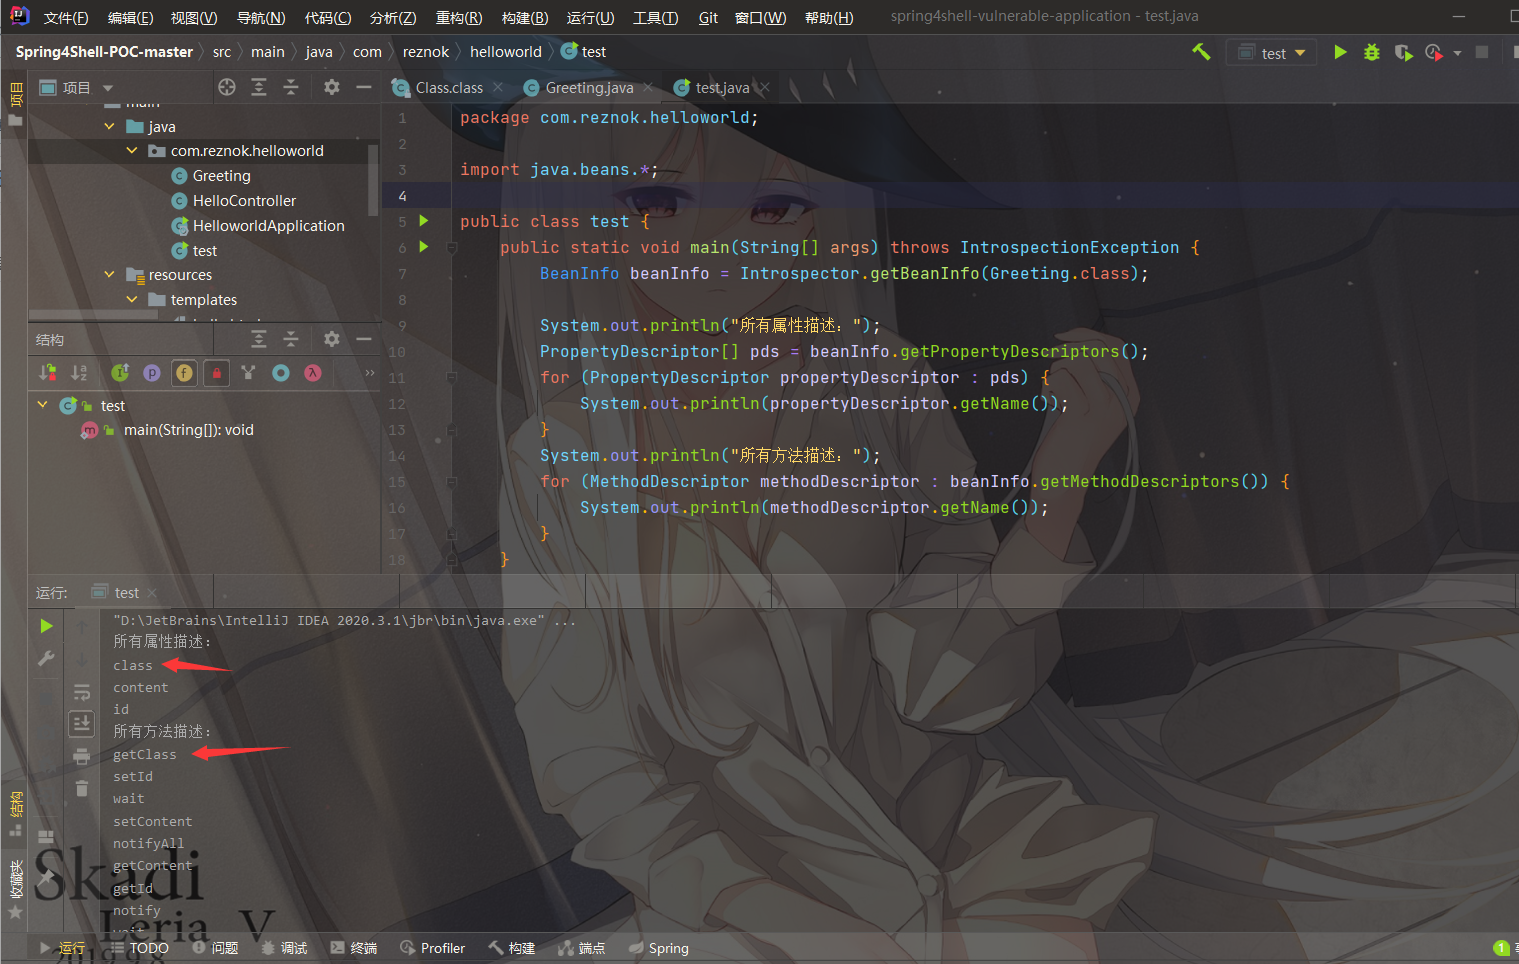
Task: Click print icon in Run console
Action: (x=82, y=756)
